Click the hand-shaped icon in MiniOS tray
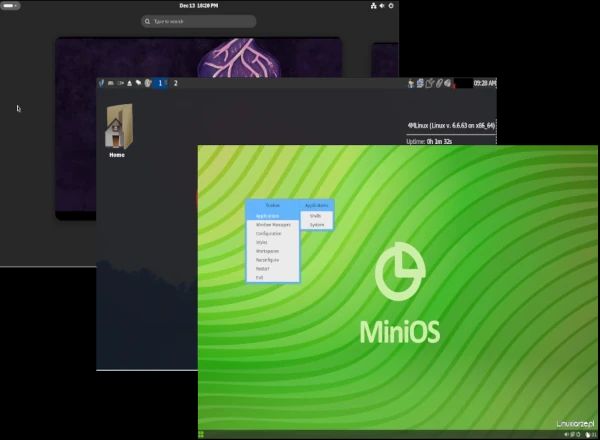Viewport: 600px width, 440px height. coord(588,435)
